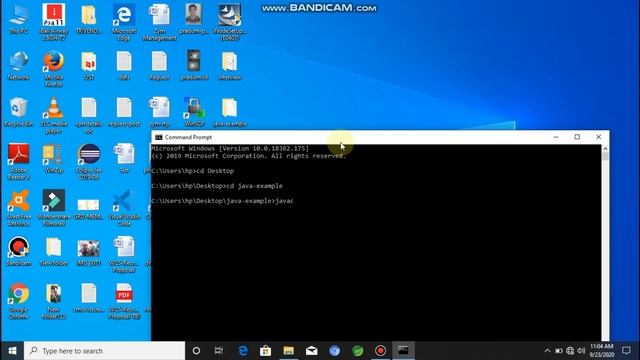Open the red record-button app on taskbar
Screen dimensions: 640x360
tap(380, 351)
